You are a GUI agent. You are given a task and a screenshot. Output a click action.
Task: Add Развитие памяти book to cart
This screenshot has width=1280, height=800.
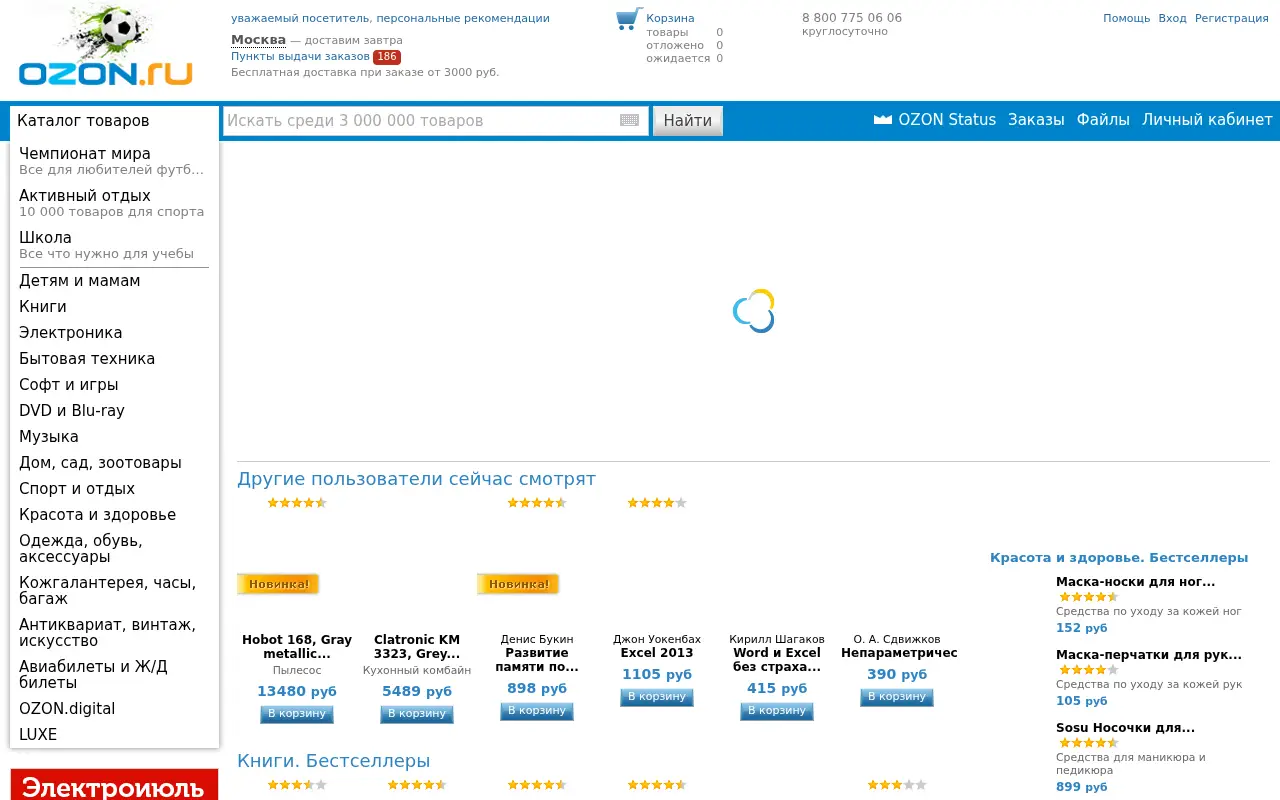(537, 711)
